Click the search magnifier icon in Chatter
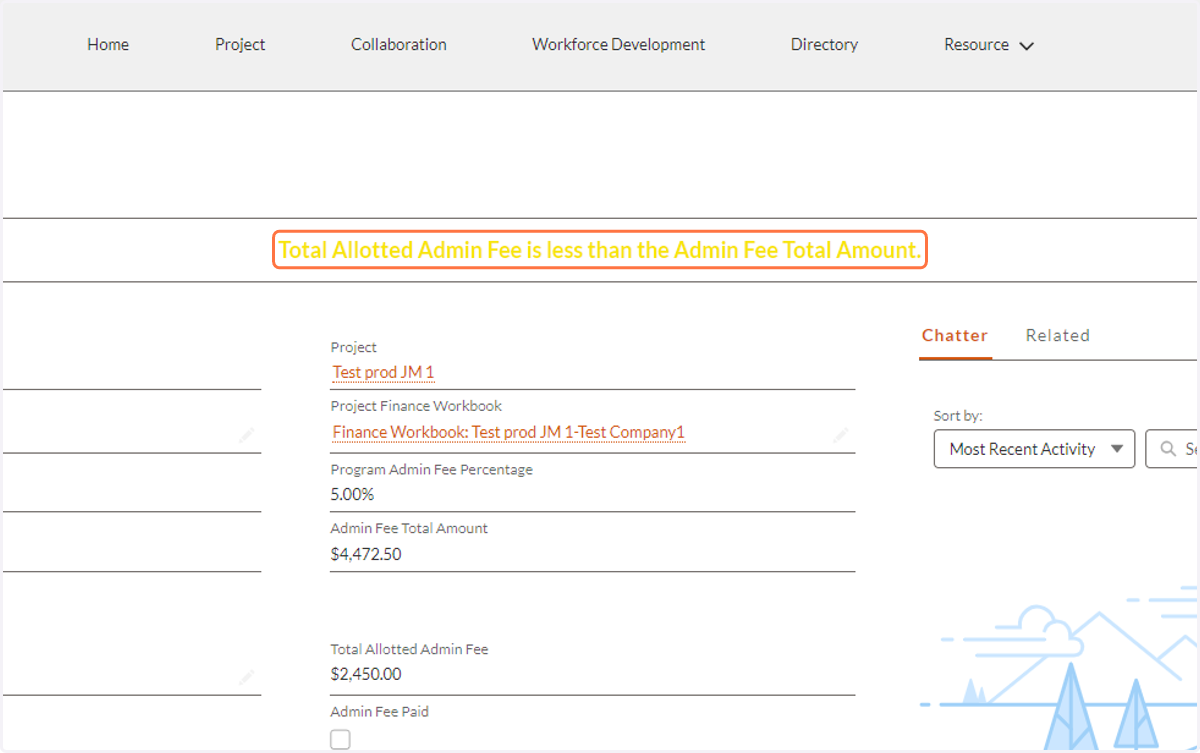1200x753 pixels. coord(1167,450)
